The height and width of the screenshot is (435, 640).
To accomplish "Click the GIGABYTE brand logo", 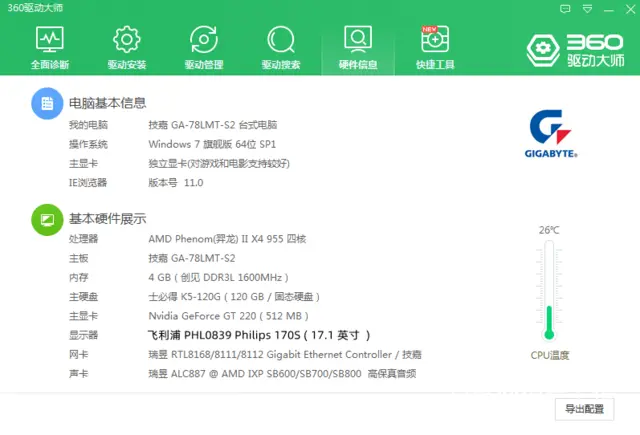I will [551, 133].
